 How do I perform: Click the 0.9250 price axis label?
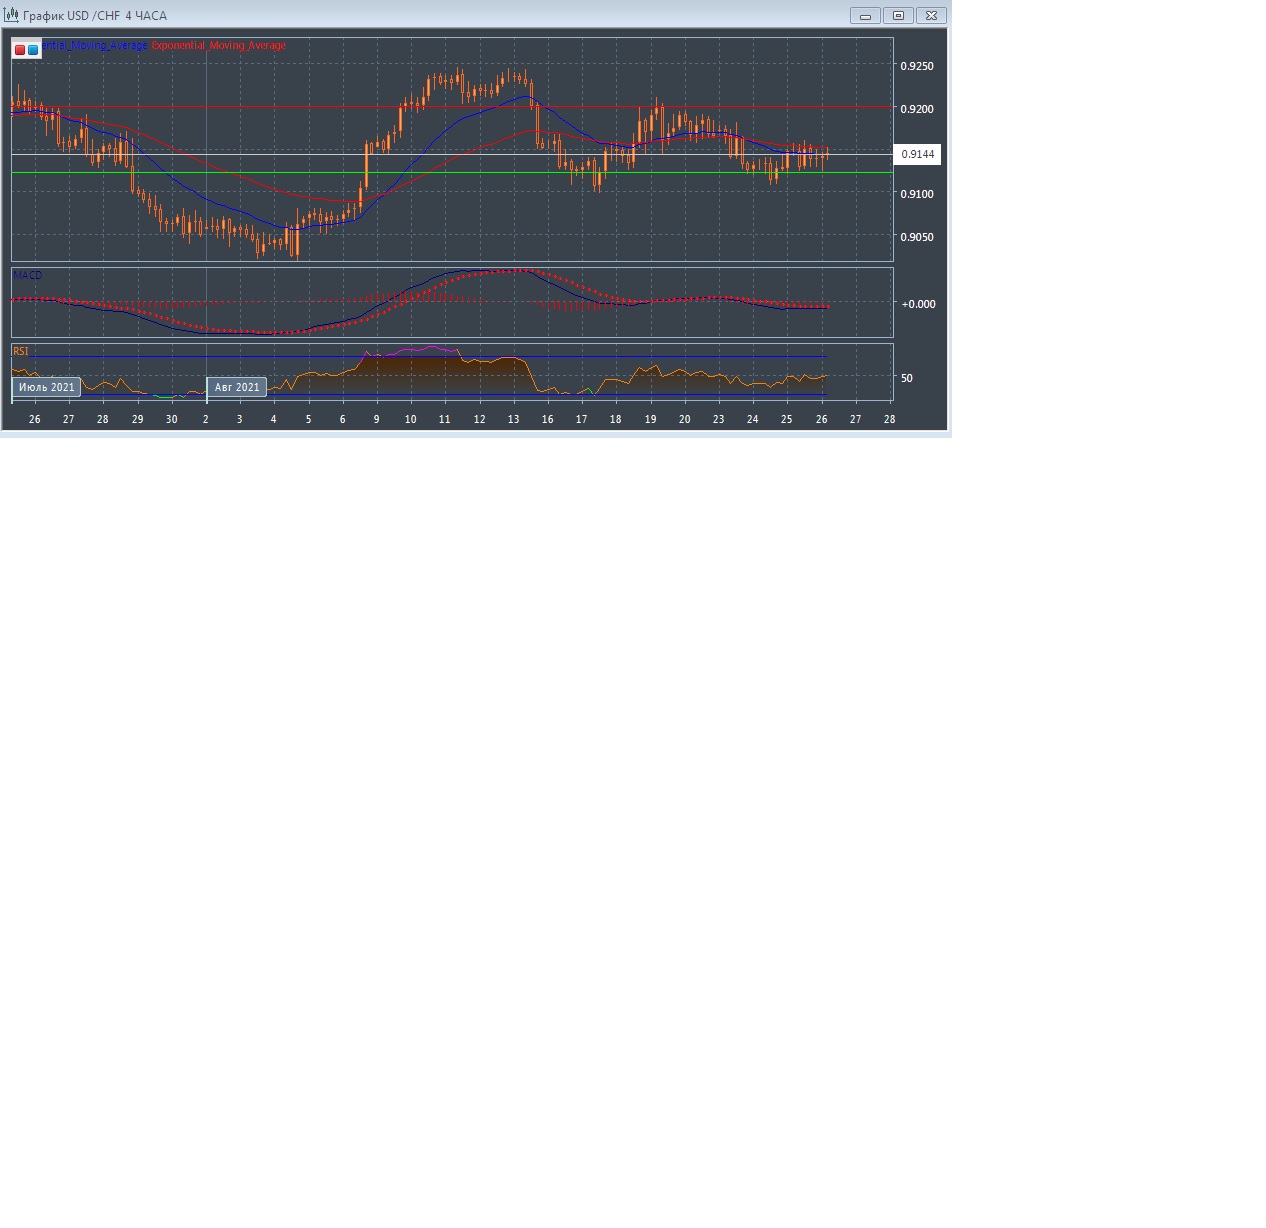click(917, 66)
